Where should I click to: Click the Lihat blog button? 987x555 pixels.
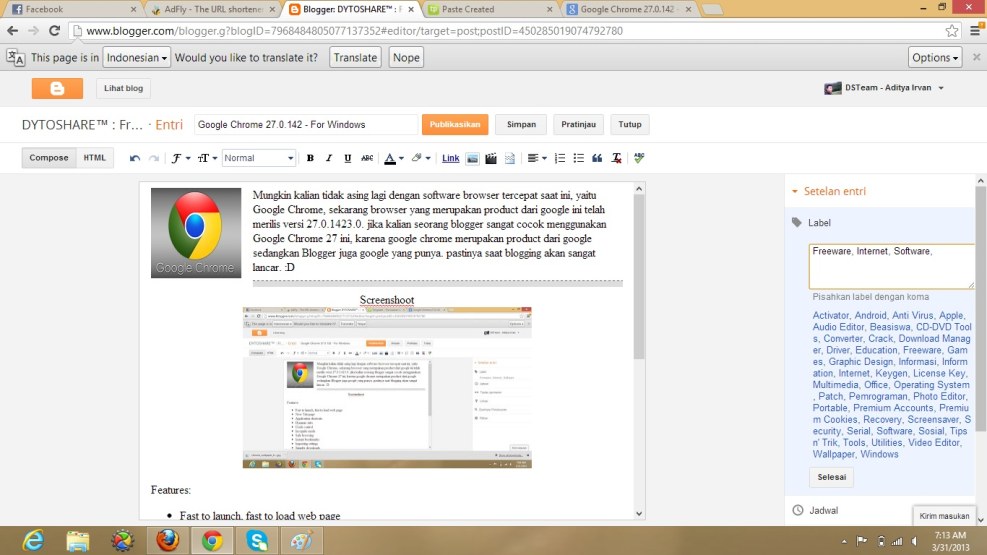[123, 88]
